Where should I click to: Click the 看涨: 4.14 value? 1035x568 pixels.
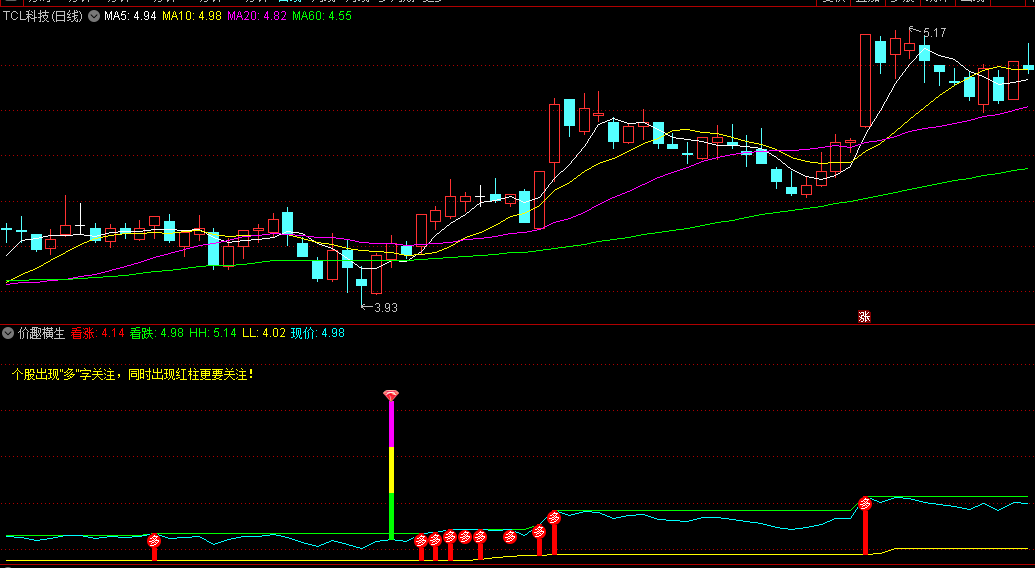pos(98,334)
